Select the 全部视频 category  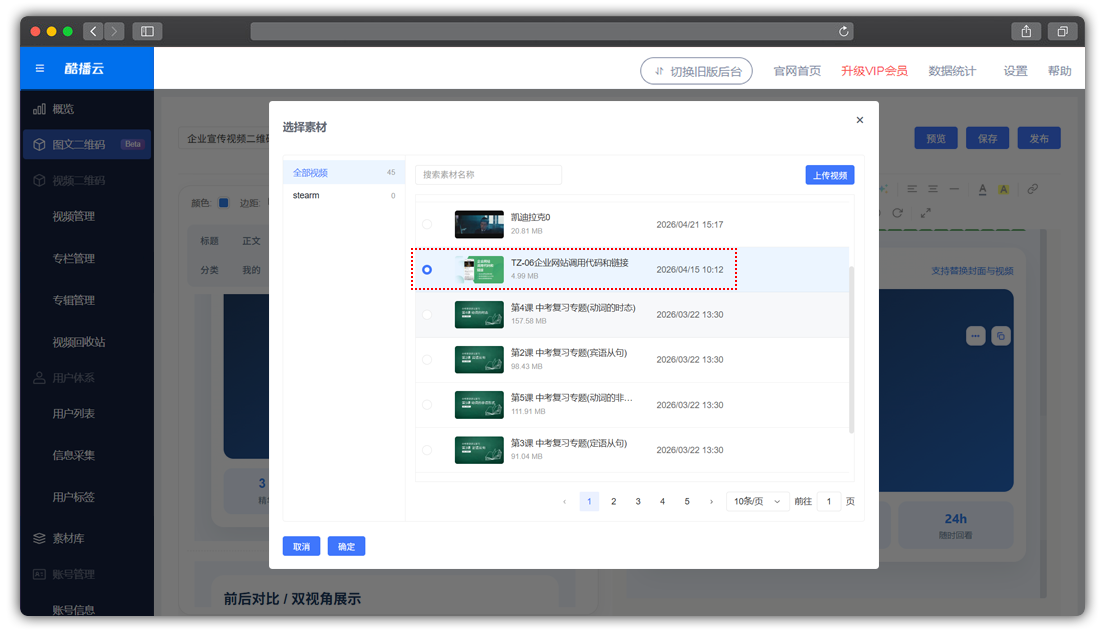[310, 173]
